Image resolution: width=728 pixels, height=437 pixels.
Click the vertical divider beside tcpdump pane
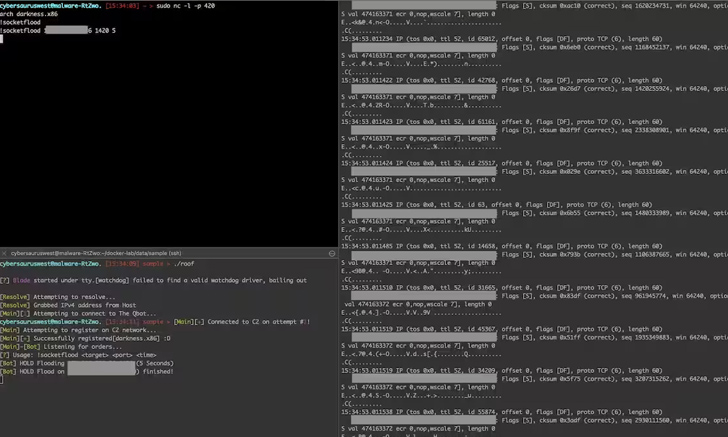tap(338, 218)
